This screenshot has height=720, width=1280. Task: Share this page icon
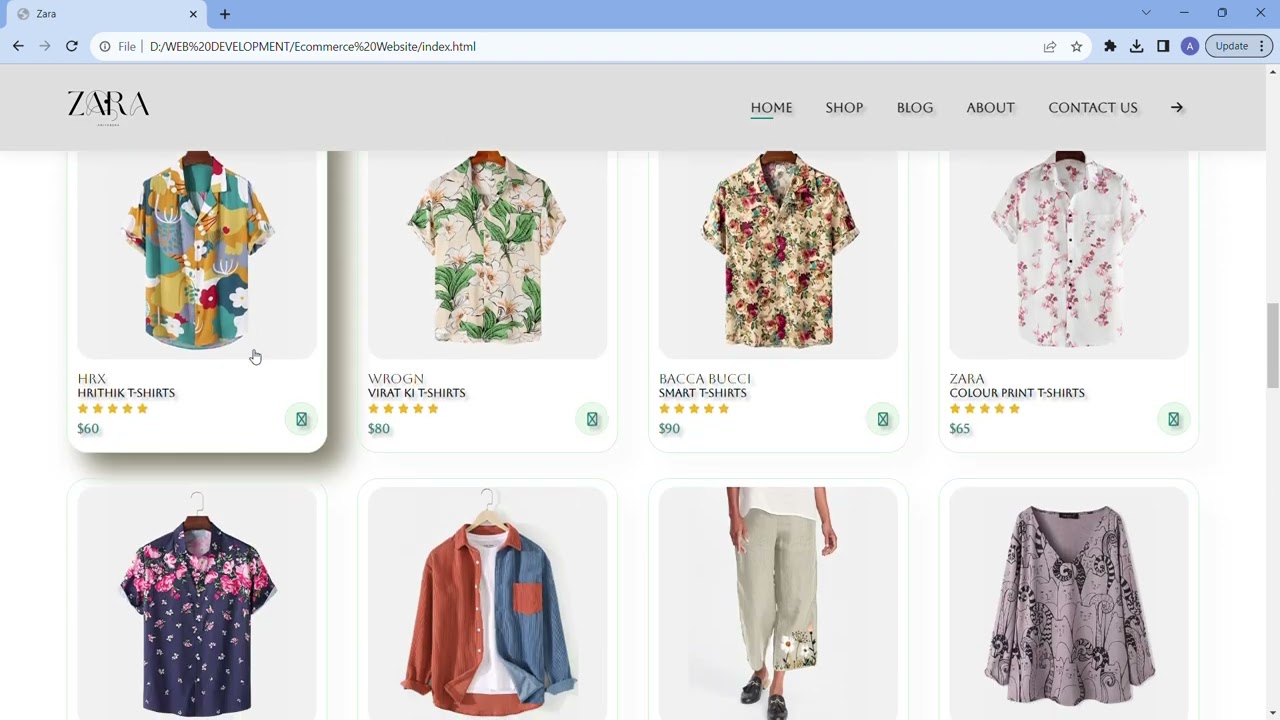click(x=1050, y=46)
